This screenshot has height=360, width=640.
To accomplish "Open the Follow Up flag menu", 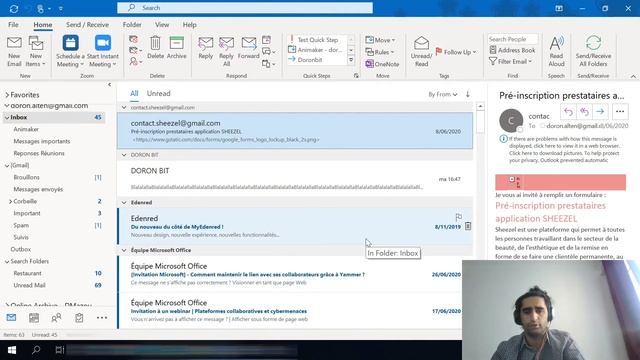I will click(x=456, y=52).
